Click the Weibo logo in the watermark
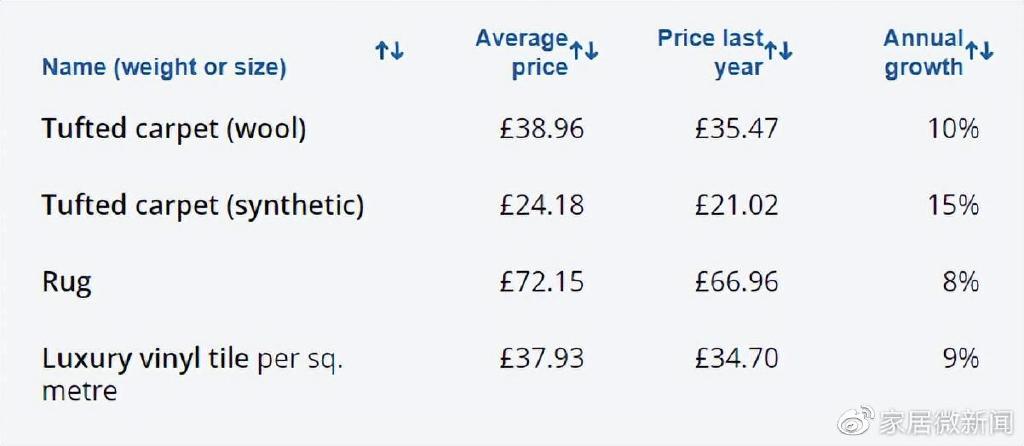 (855, 423)
